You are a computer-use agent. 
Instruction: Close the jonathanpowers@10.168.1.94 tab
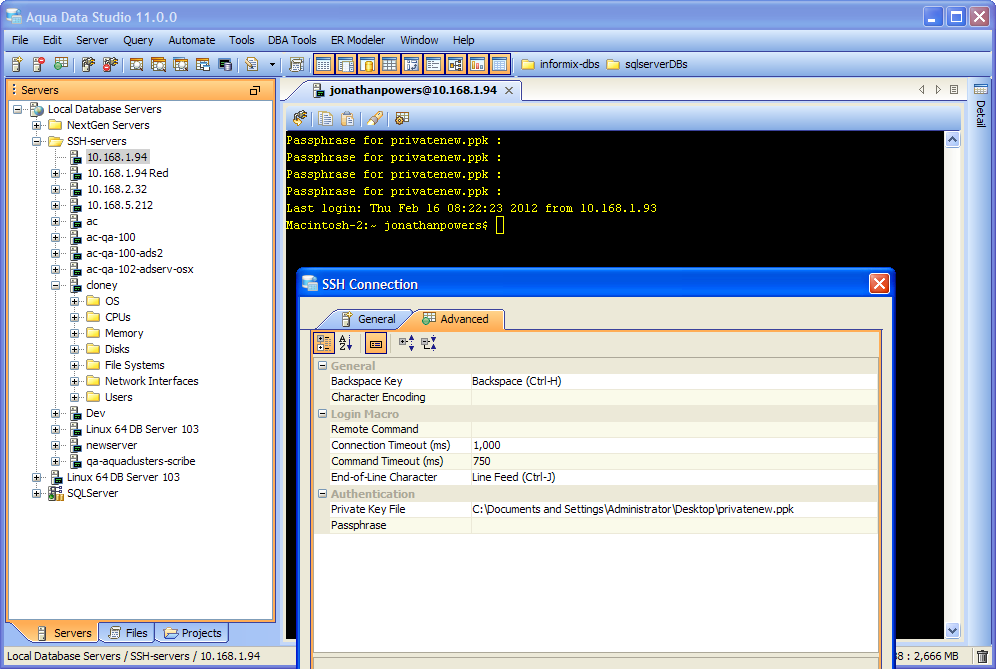pos(509,91)
